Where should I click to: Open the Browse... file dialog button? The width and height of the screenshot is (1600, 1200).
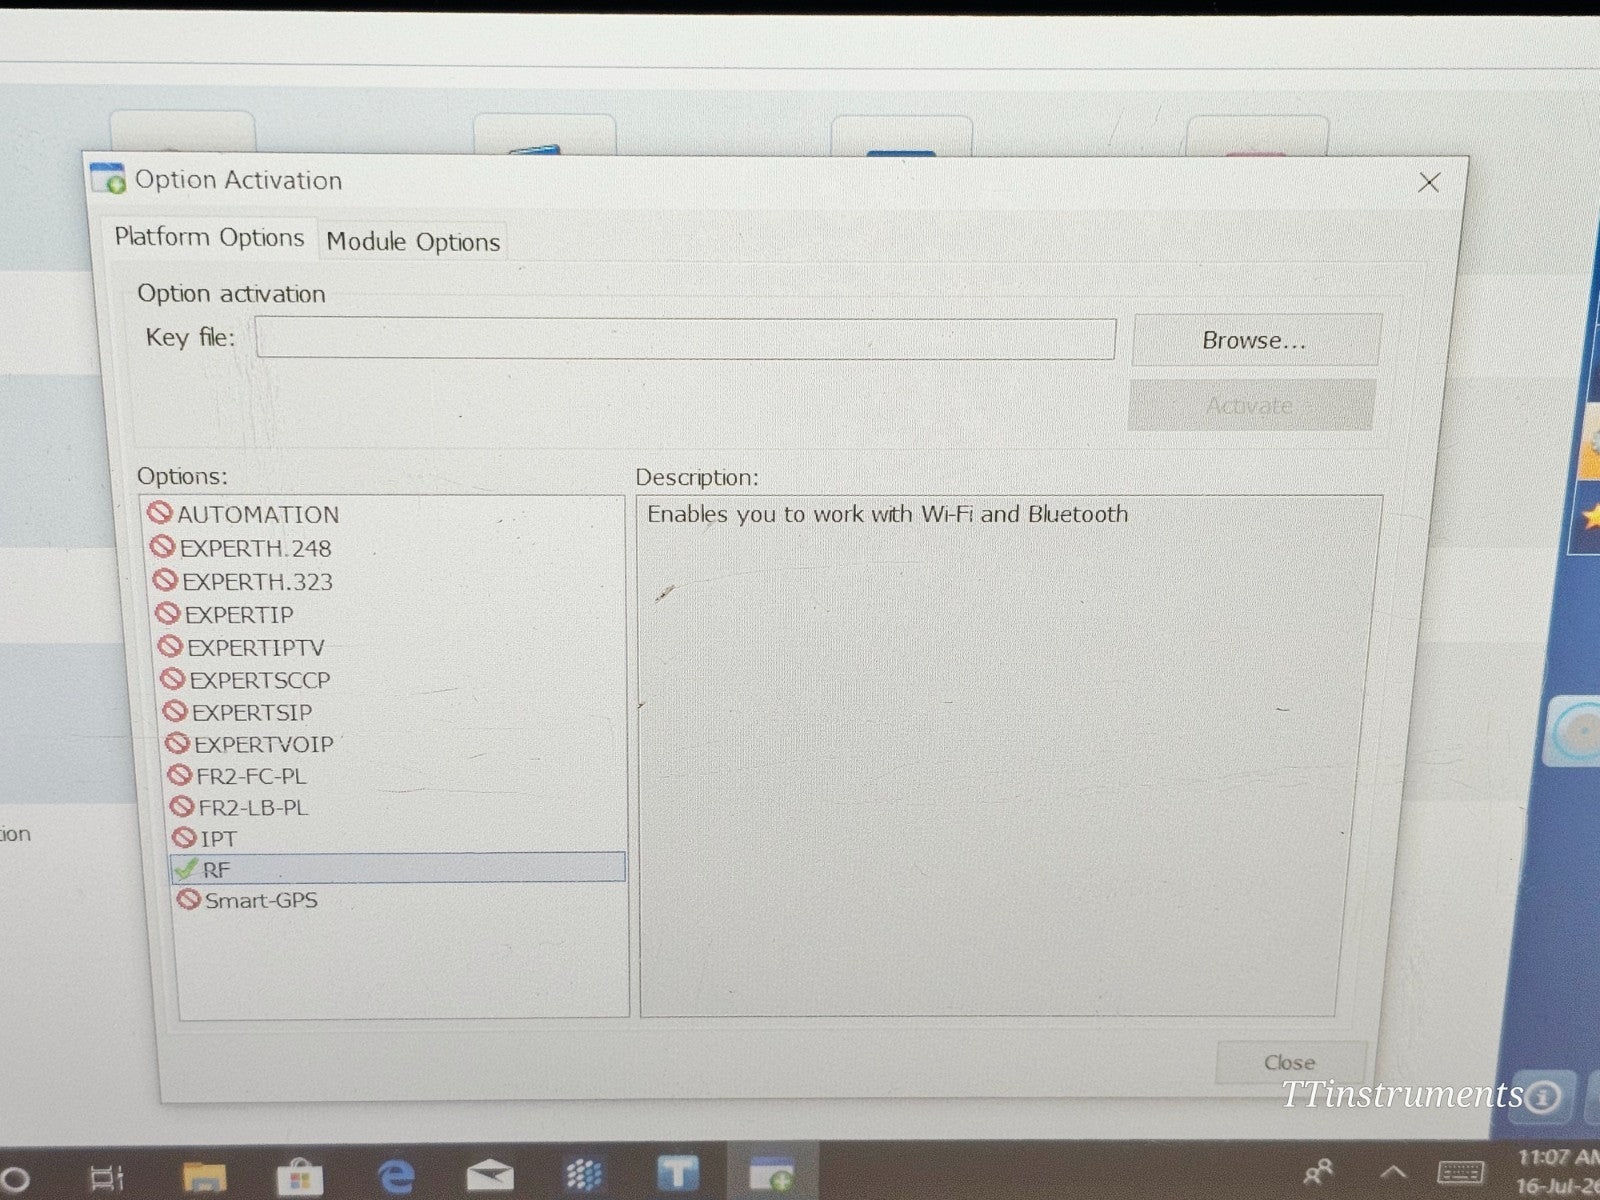pos(1255,340)
